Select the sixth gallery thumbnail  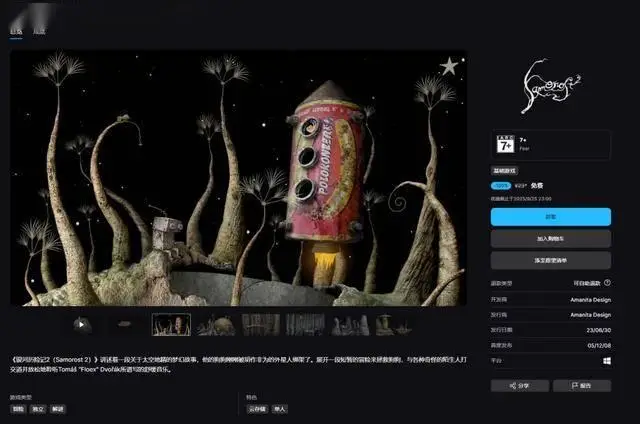(305, 325)
